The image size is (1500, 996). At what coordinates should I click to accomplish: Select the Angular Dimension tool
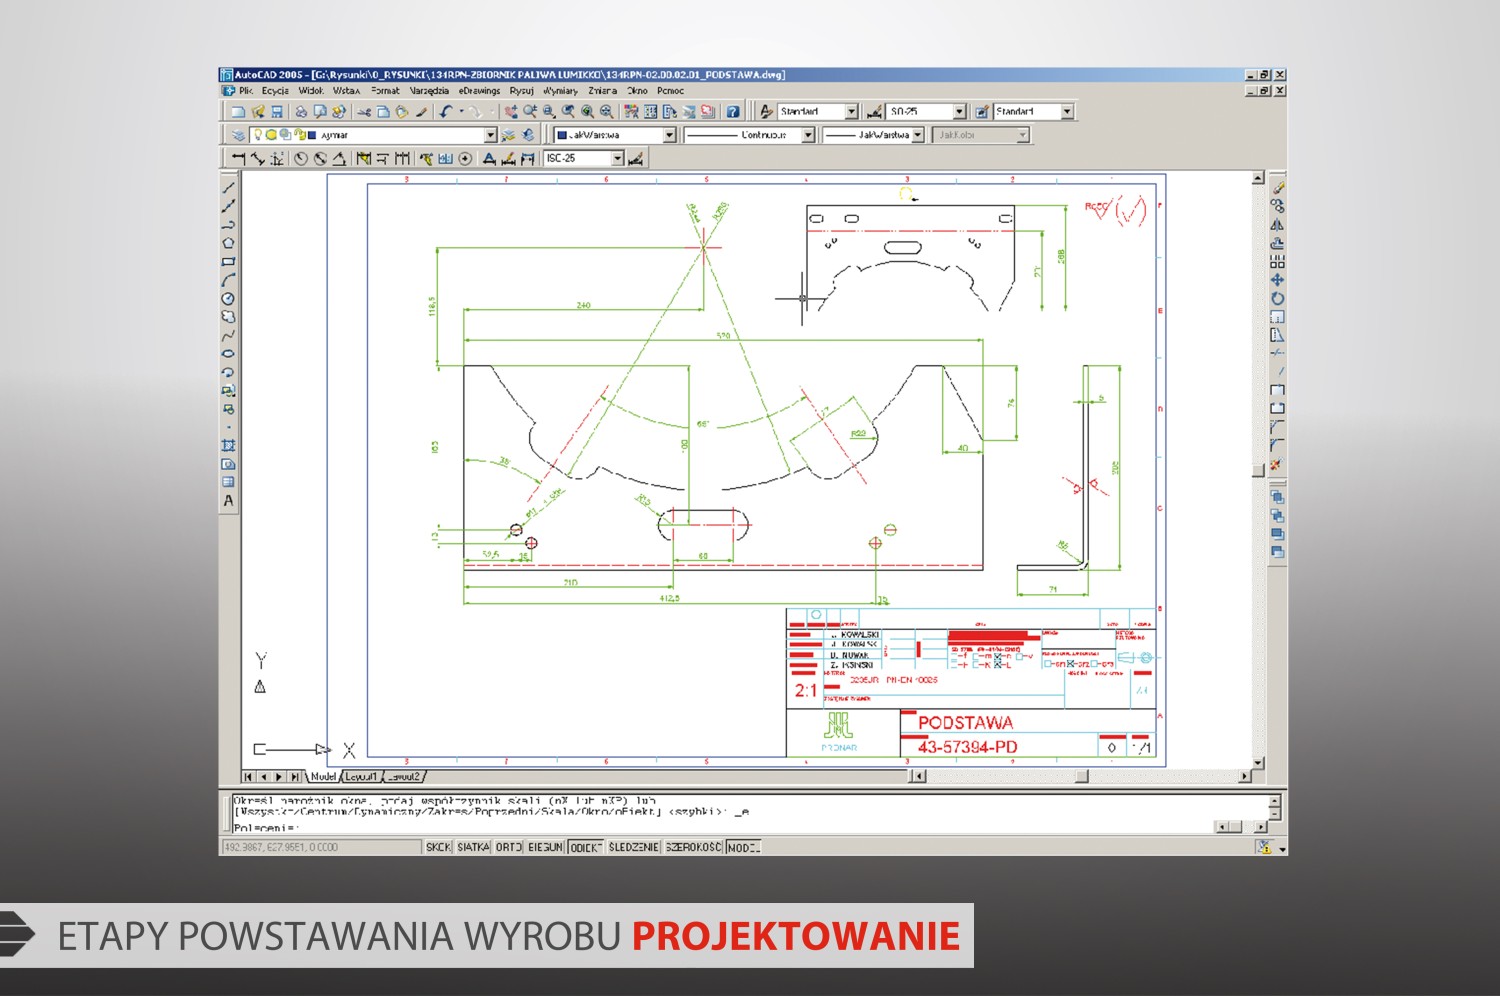[339, 158]
